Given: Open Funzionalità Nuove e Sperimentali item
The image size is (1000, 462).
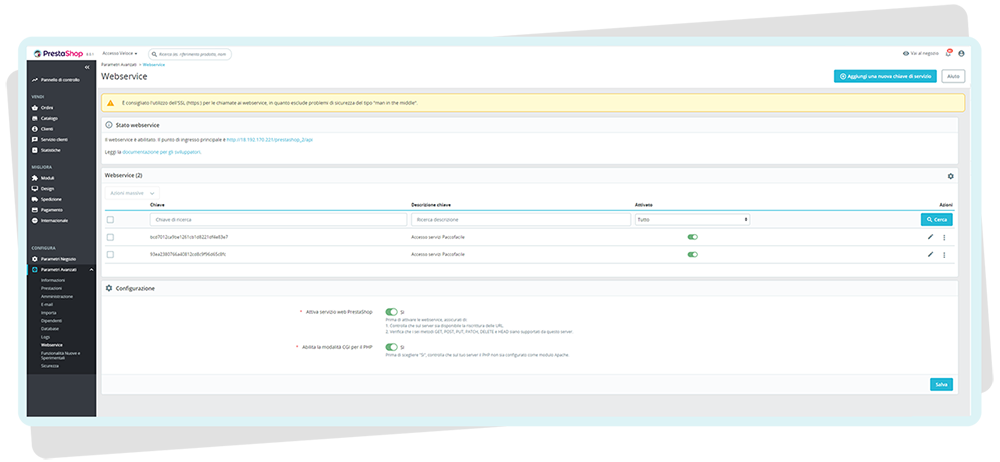Looking at the screenshot, I should (61, 355).
